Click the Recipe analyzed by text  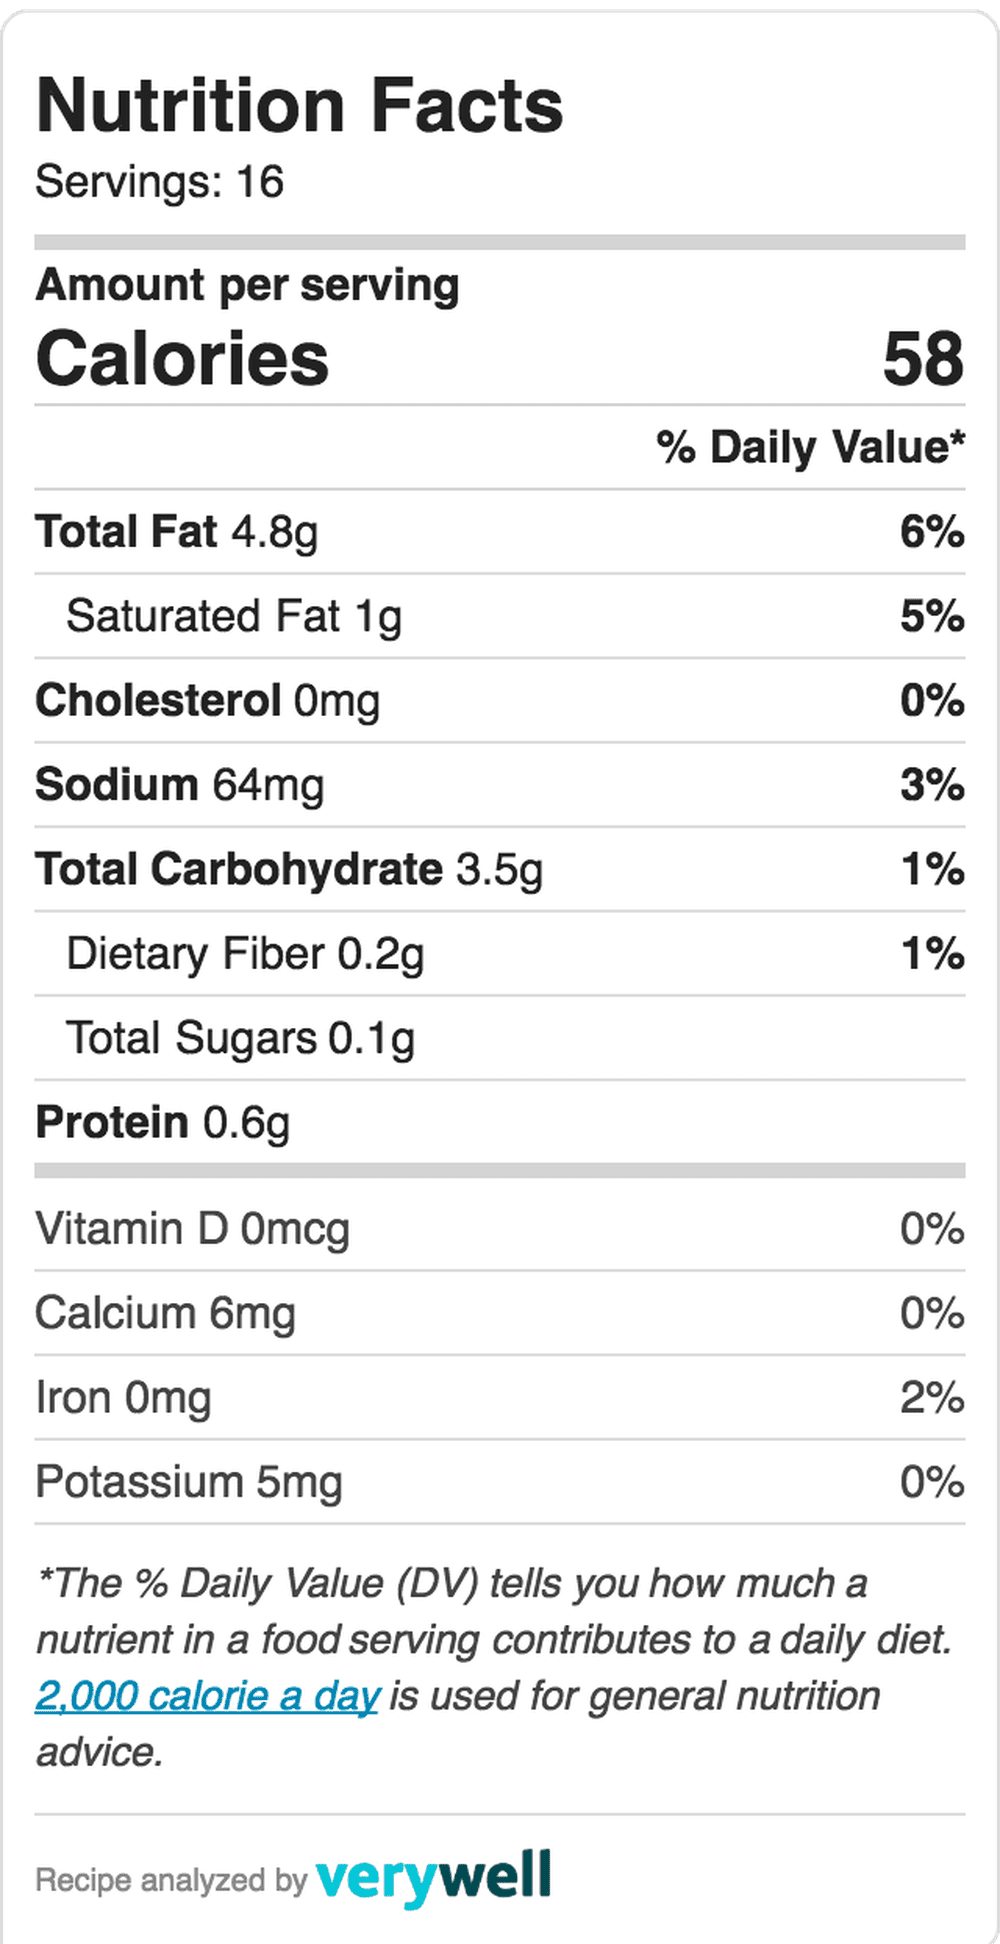(171, 1880)
